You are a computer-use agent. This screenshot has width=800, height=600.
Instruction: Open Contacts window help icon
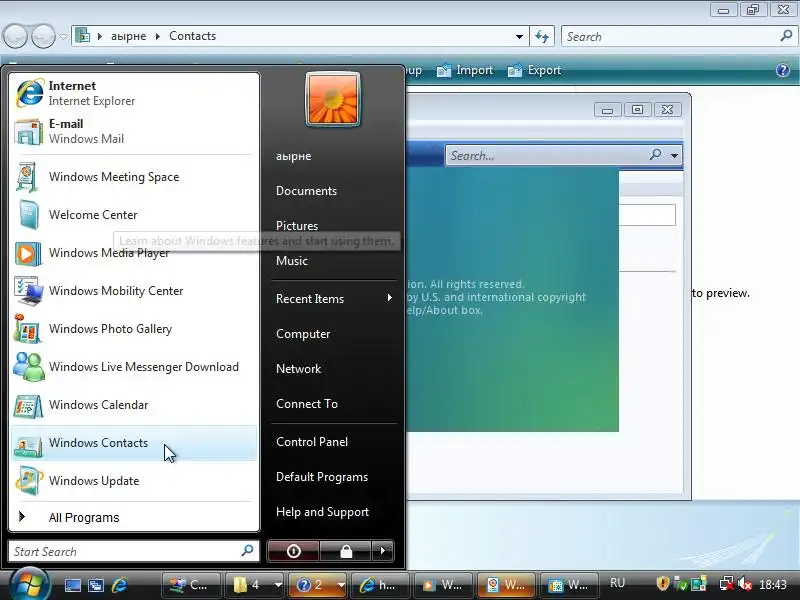click(783, 70)
